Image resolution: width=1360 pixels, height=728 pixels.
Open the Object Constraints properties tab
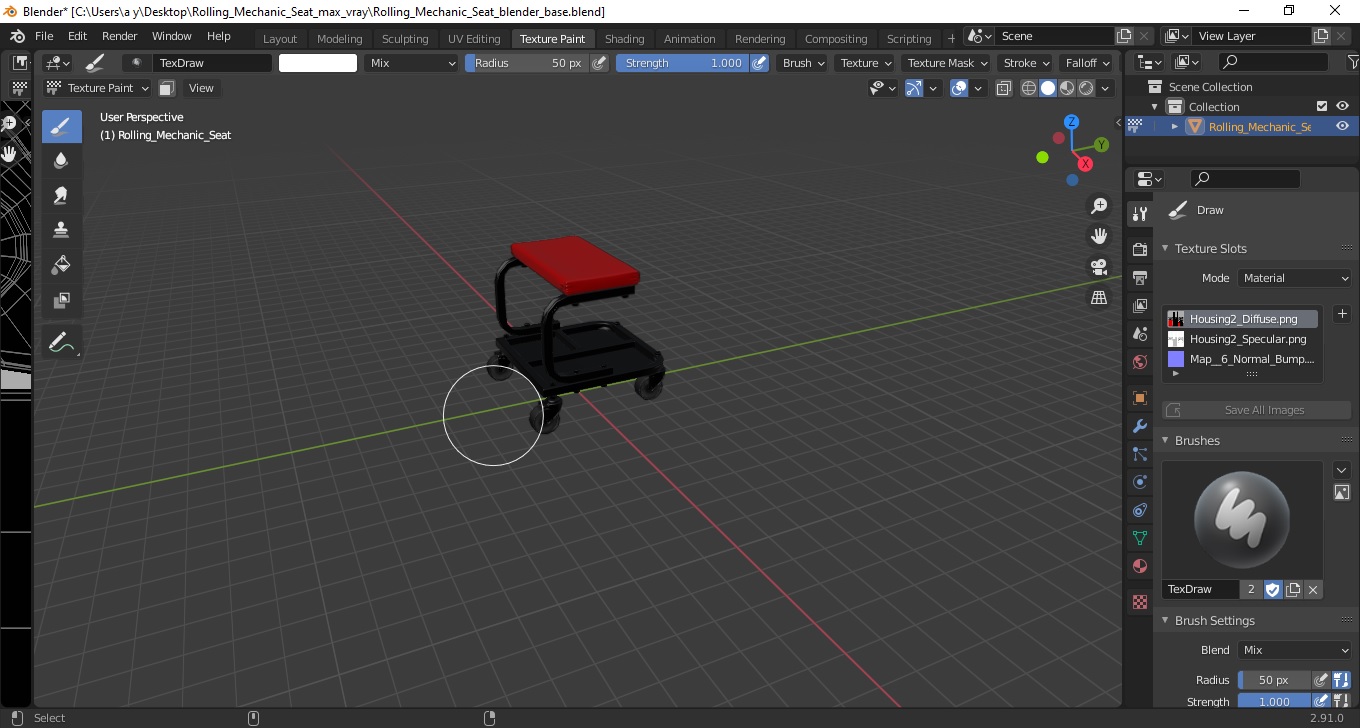click(1139, 510)
